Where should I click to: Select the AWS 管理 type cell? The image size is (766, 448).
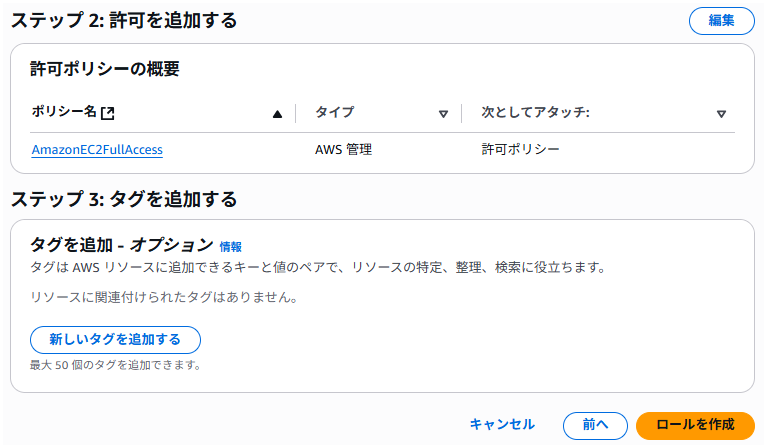point(343,150)
